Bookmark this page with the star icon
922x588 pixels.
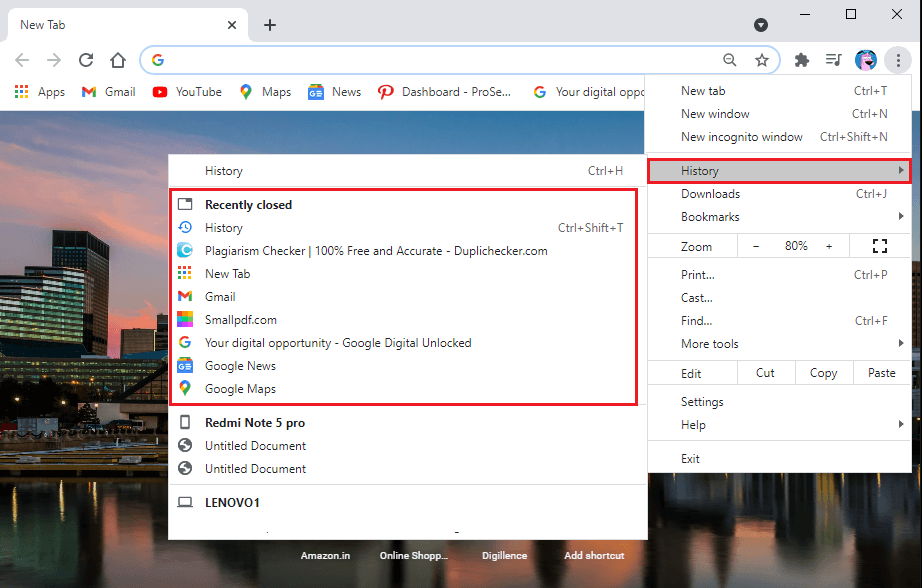pos(762,60)
